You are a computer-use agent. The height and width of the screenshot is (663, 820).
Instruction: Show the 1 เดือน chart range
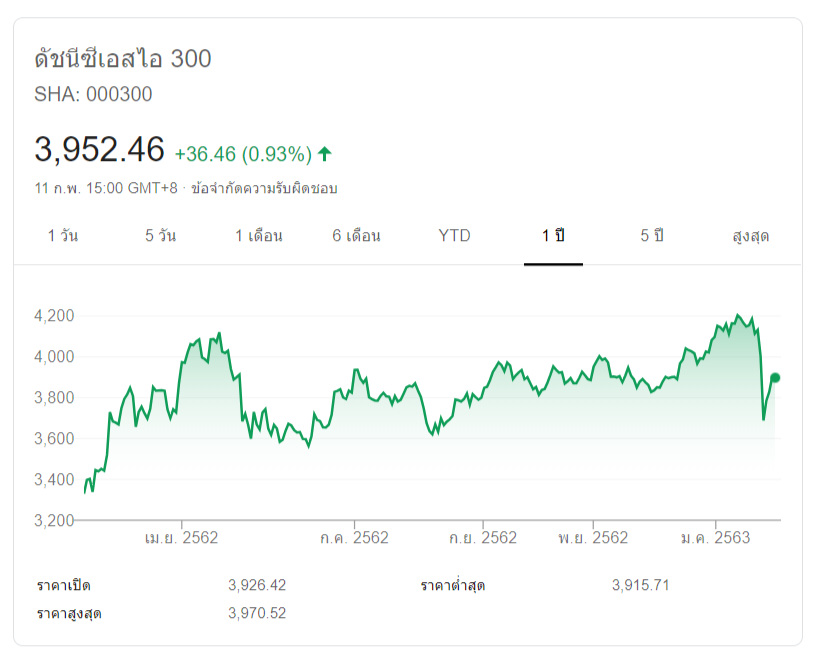259,236
